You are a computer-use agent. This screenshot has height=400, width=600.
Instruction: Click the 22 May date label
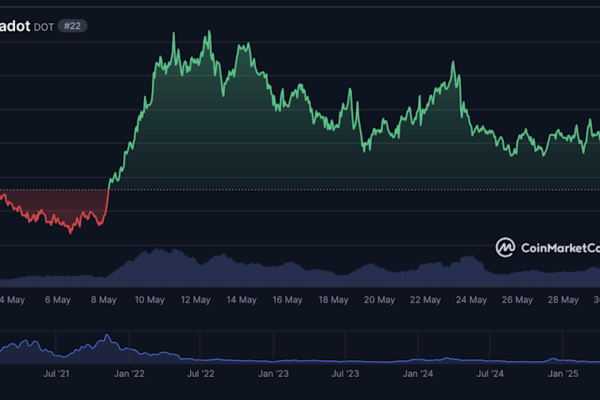425,300
